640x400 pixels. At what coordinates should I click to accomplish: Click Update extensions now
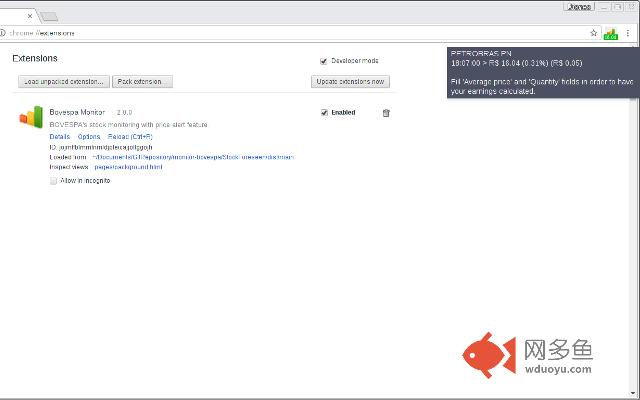(x=350, y=82)
